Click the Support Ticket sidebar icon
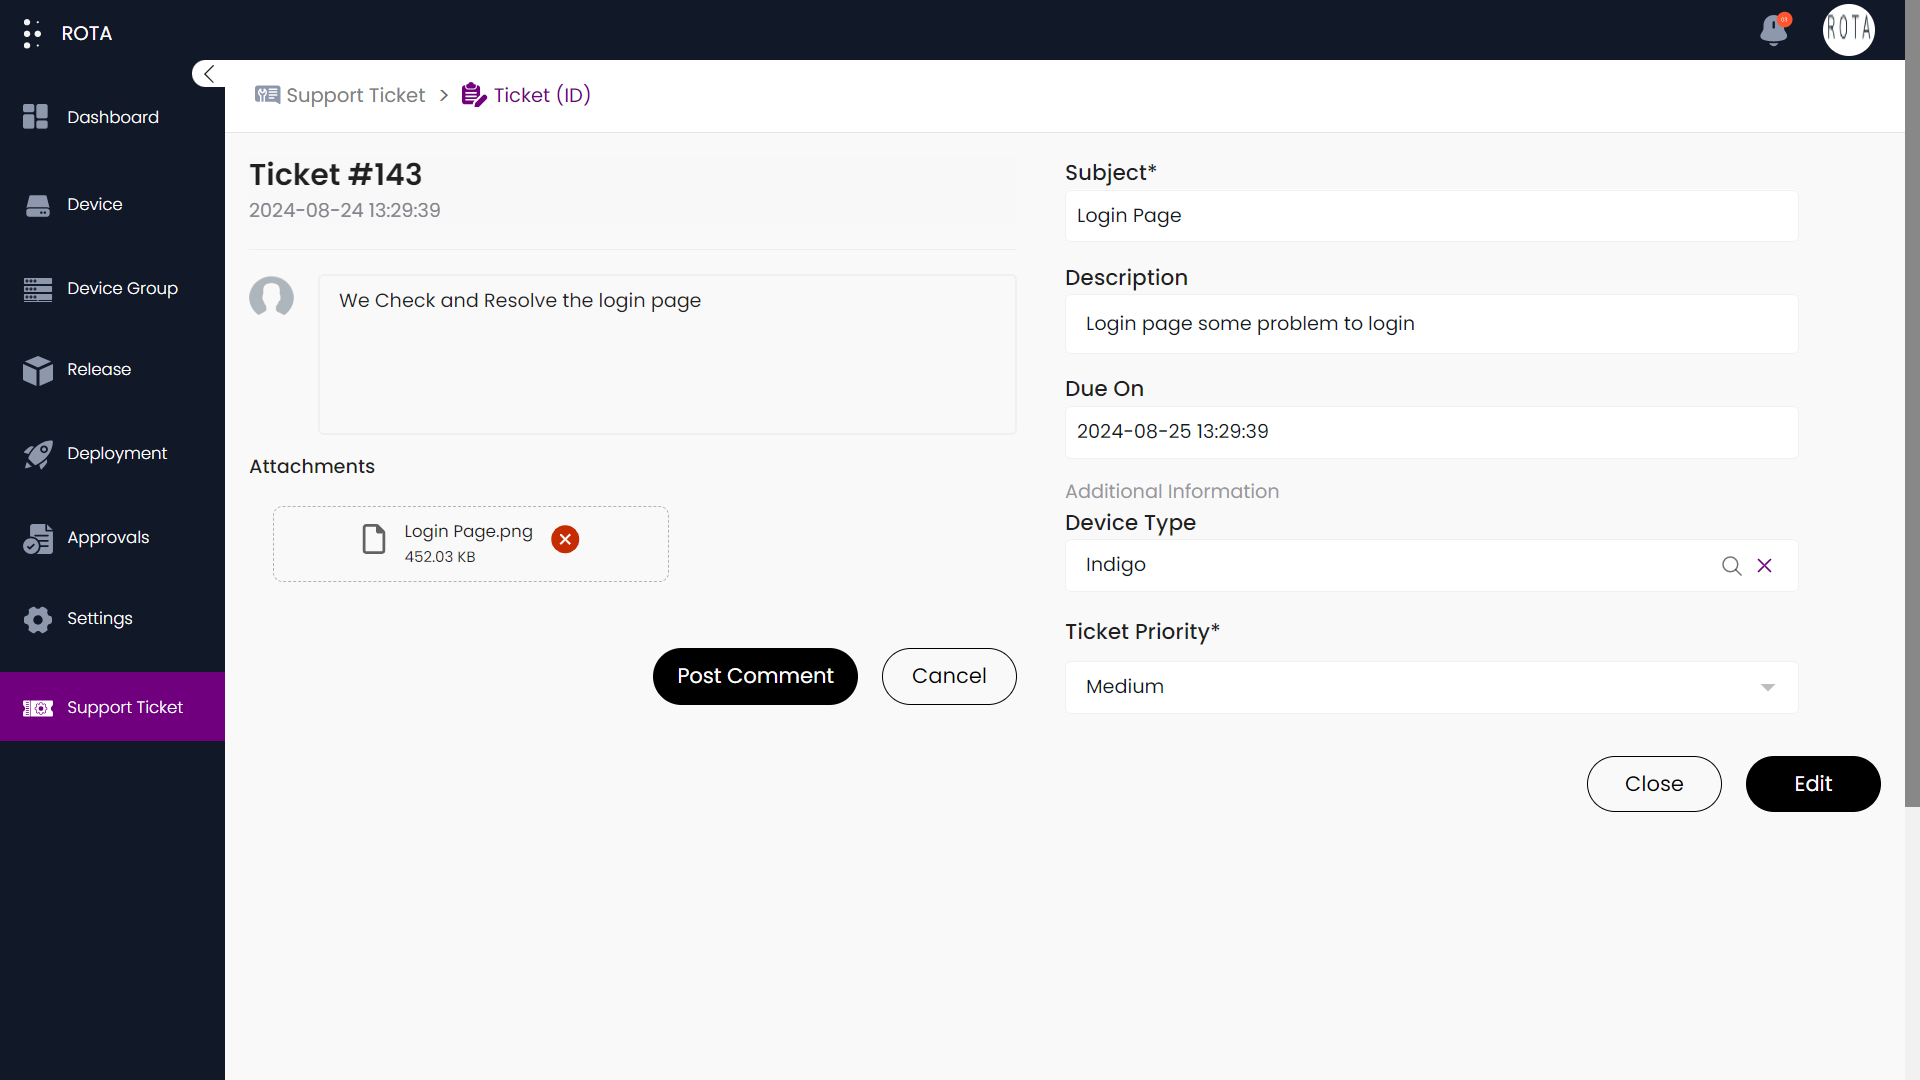1920x1080 pixels. click(37, 708)
